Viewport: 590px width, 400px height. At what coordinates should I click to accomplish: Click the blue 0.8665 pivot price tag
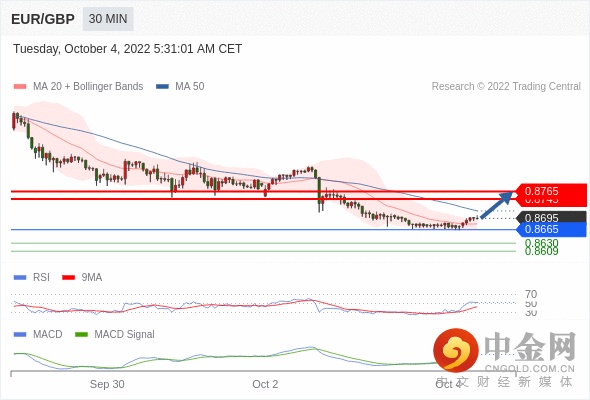point(551,230)
